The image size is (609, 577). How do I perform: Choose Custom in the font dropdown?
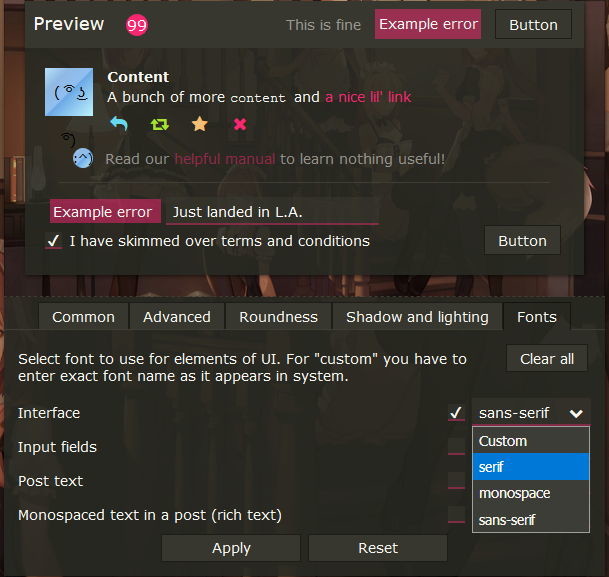coord(531,441)
